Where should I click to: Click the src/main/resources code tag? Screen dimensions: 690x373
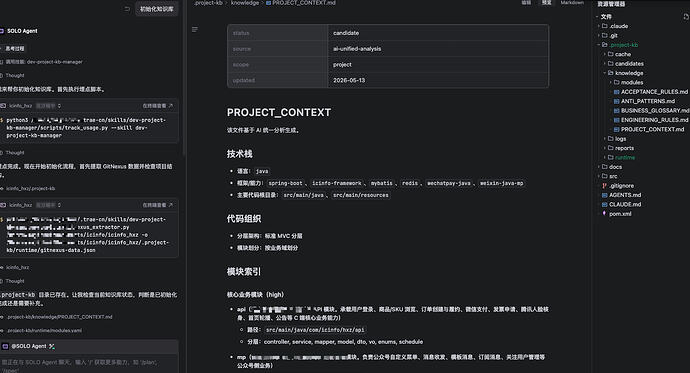(x=360, y=195)
